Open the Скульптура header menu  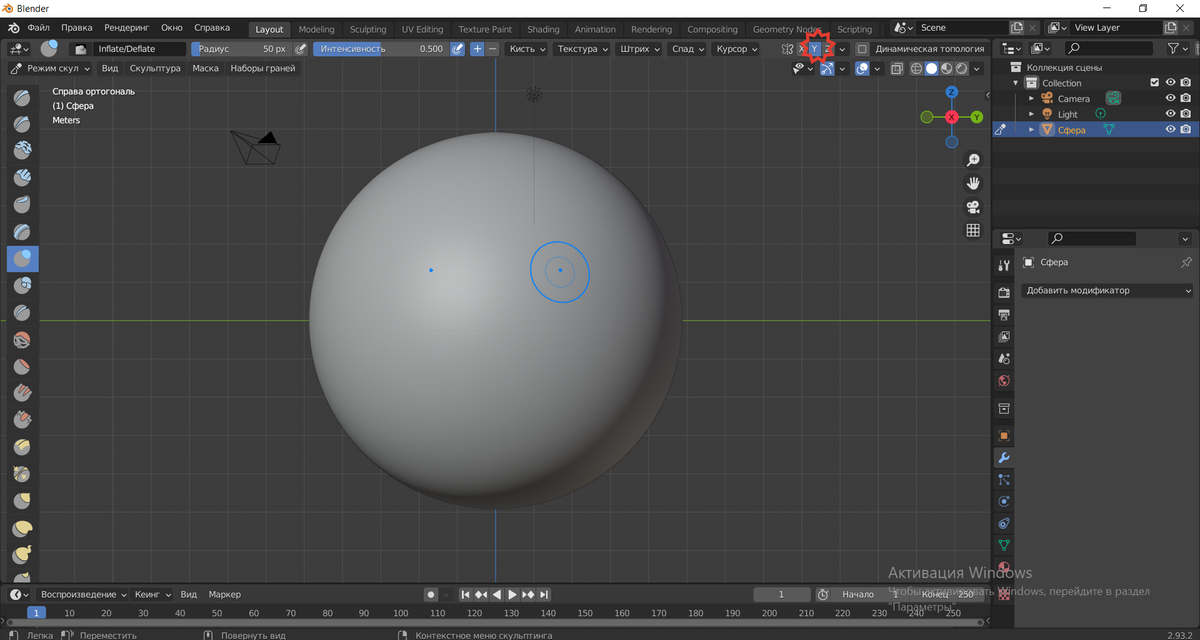155,69
